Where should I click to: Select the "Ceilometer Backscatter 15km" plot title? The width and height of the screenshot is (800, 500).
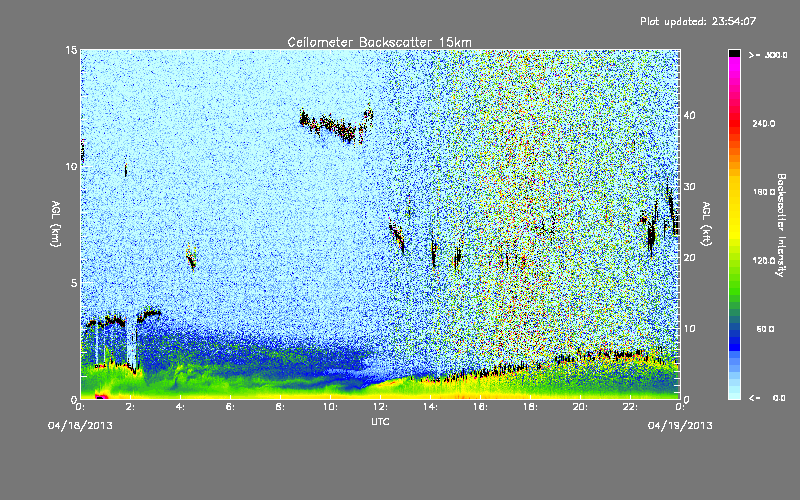(379, 42)
